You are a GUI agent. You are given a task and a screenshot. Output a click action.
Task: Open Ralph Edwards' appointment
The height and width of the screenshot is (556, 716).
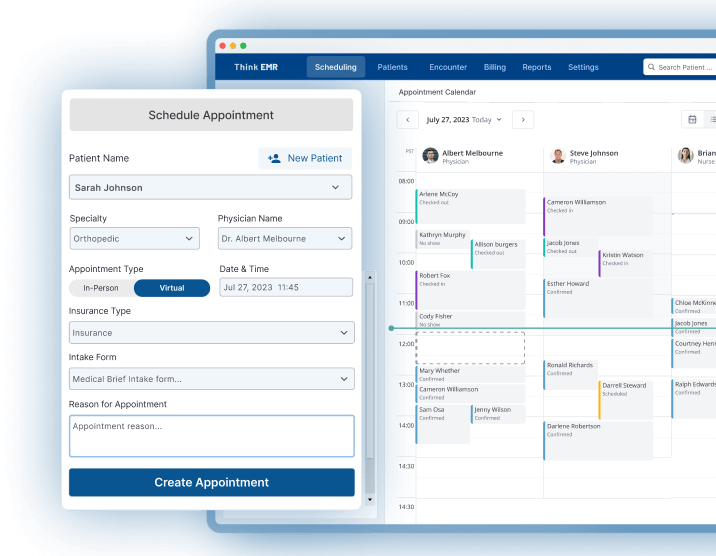pyautogui.click(x=694, y=399)
